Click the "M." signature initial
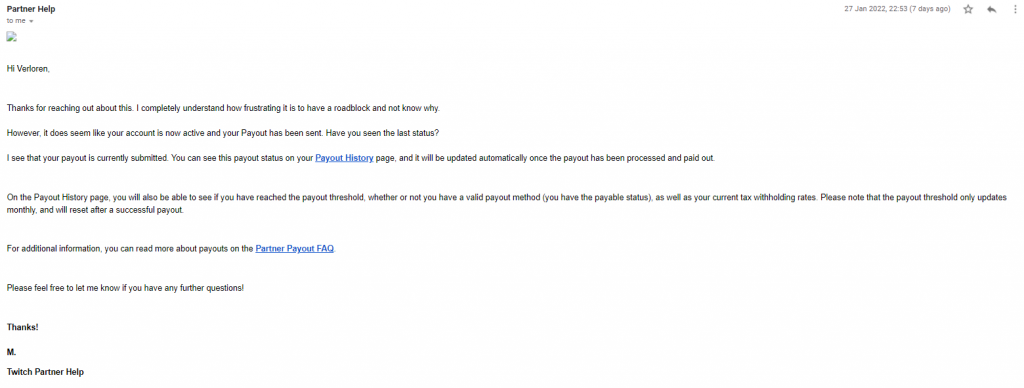 11,352
